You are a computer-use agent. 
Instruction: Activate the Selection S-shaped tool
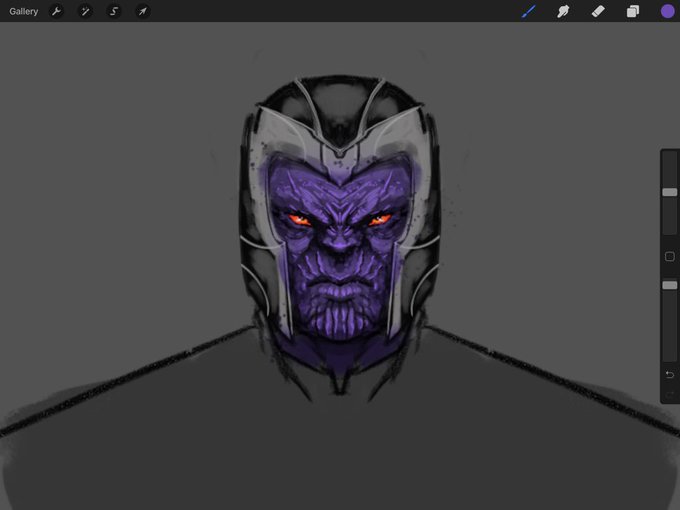[x=114, y=11]
